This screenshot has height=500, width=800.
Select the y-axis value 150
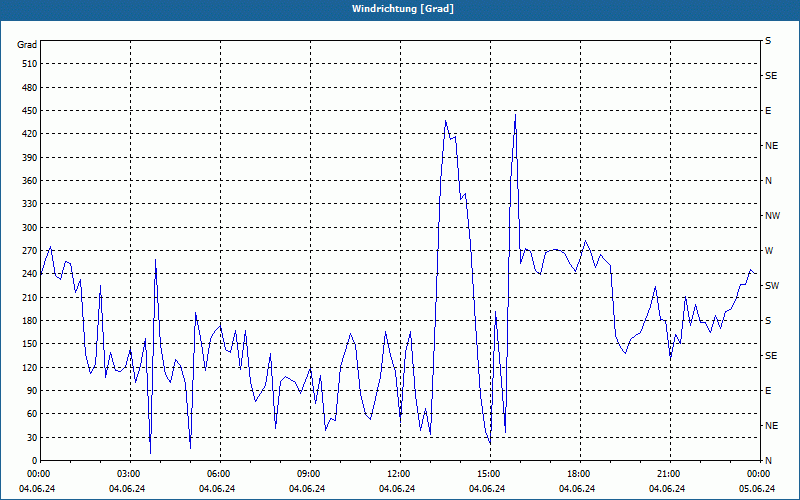30,344
